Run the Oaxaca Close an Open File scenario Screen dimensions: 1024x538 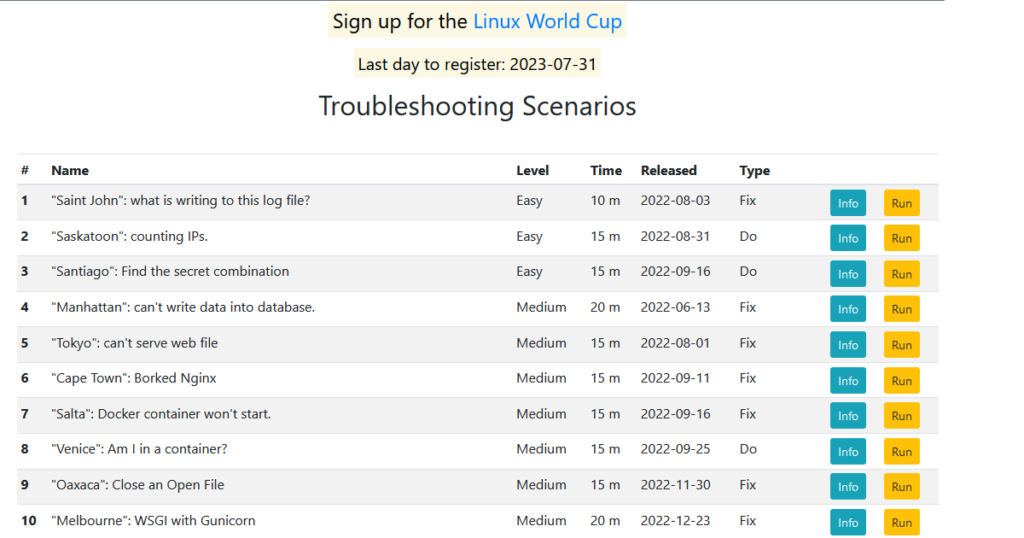[x=901, y=487]
